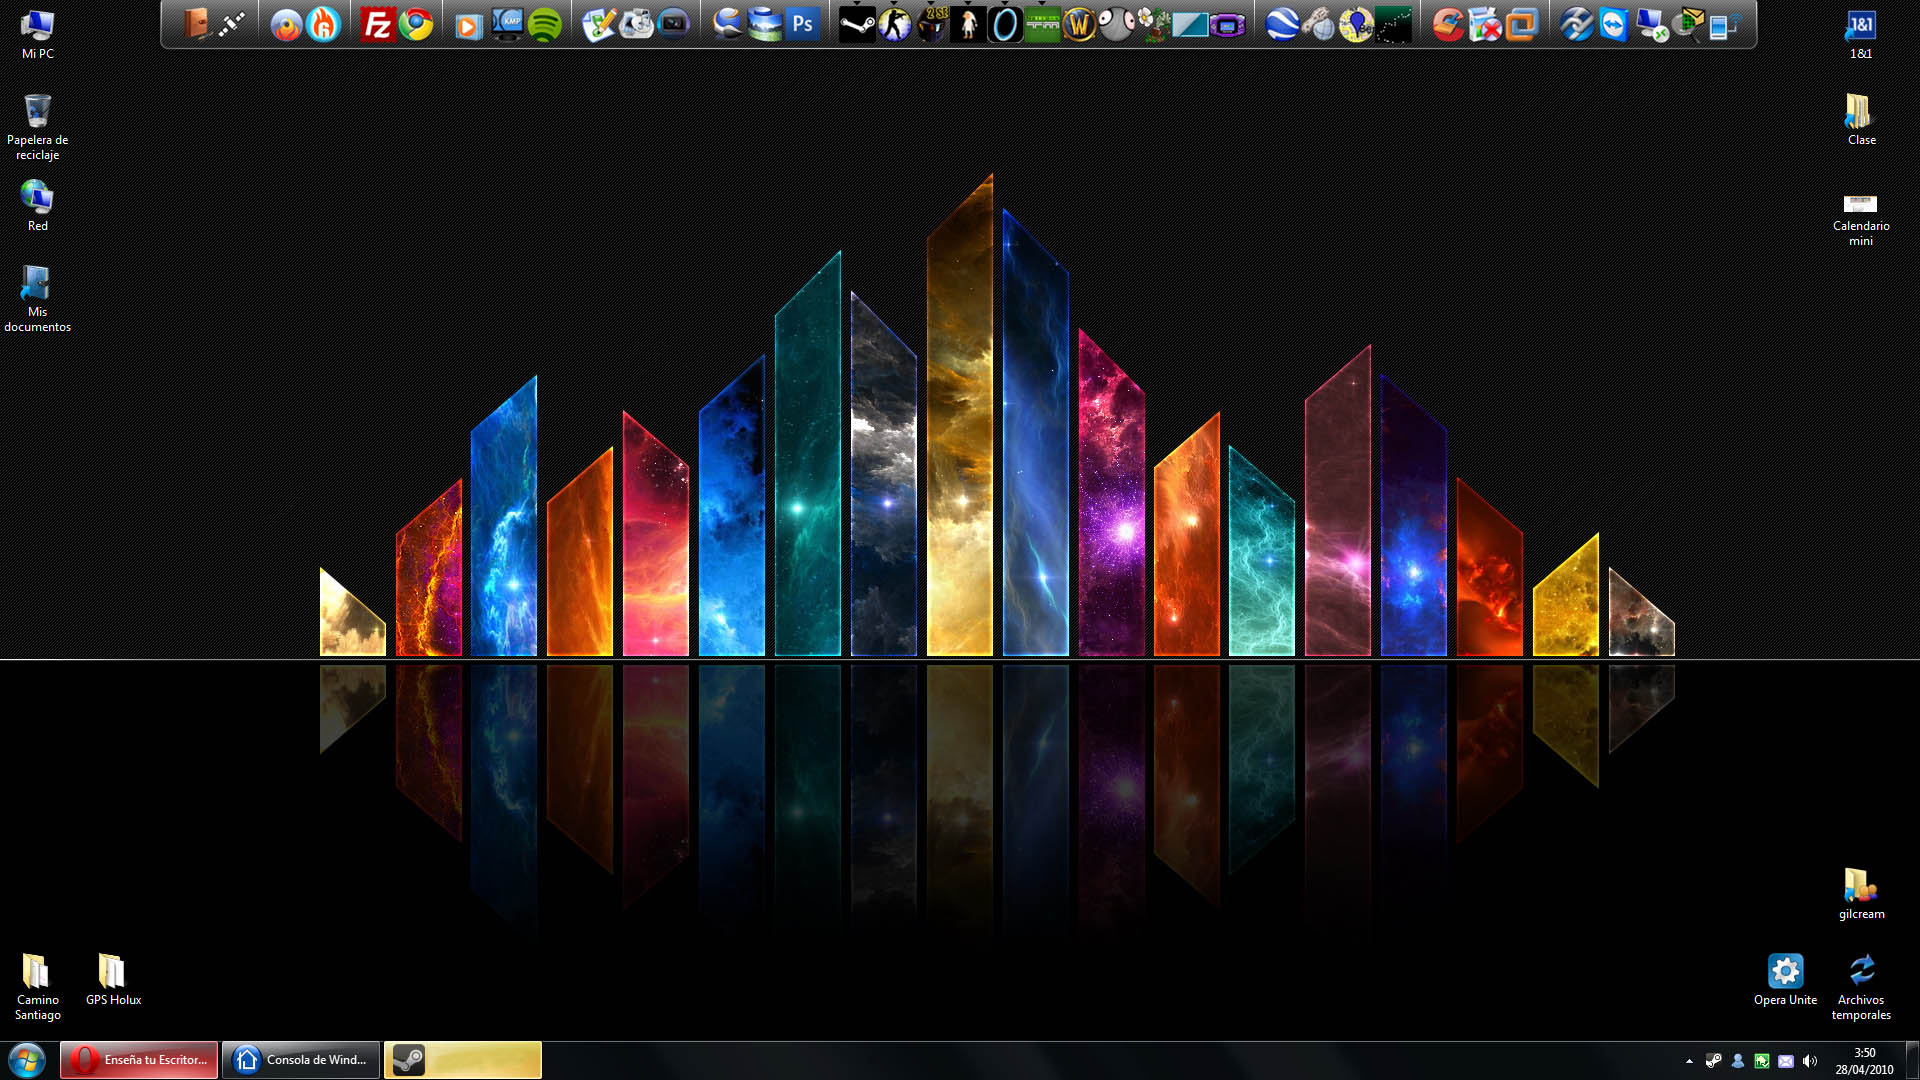The width and height of the screenshot is (1920, 1080).
Task: Launch the program uninstaller dock icon
Action: tap(1484, 24)
